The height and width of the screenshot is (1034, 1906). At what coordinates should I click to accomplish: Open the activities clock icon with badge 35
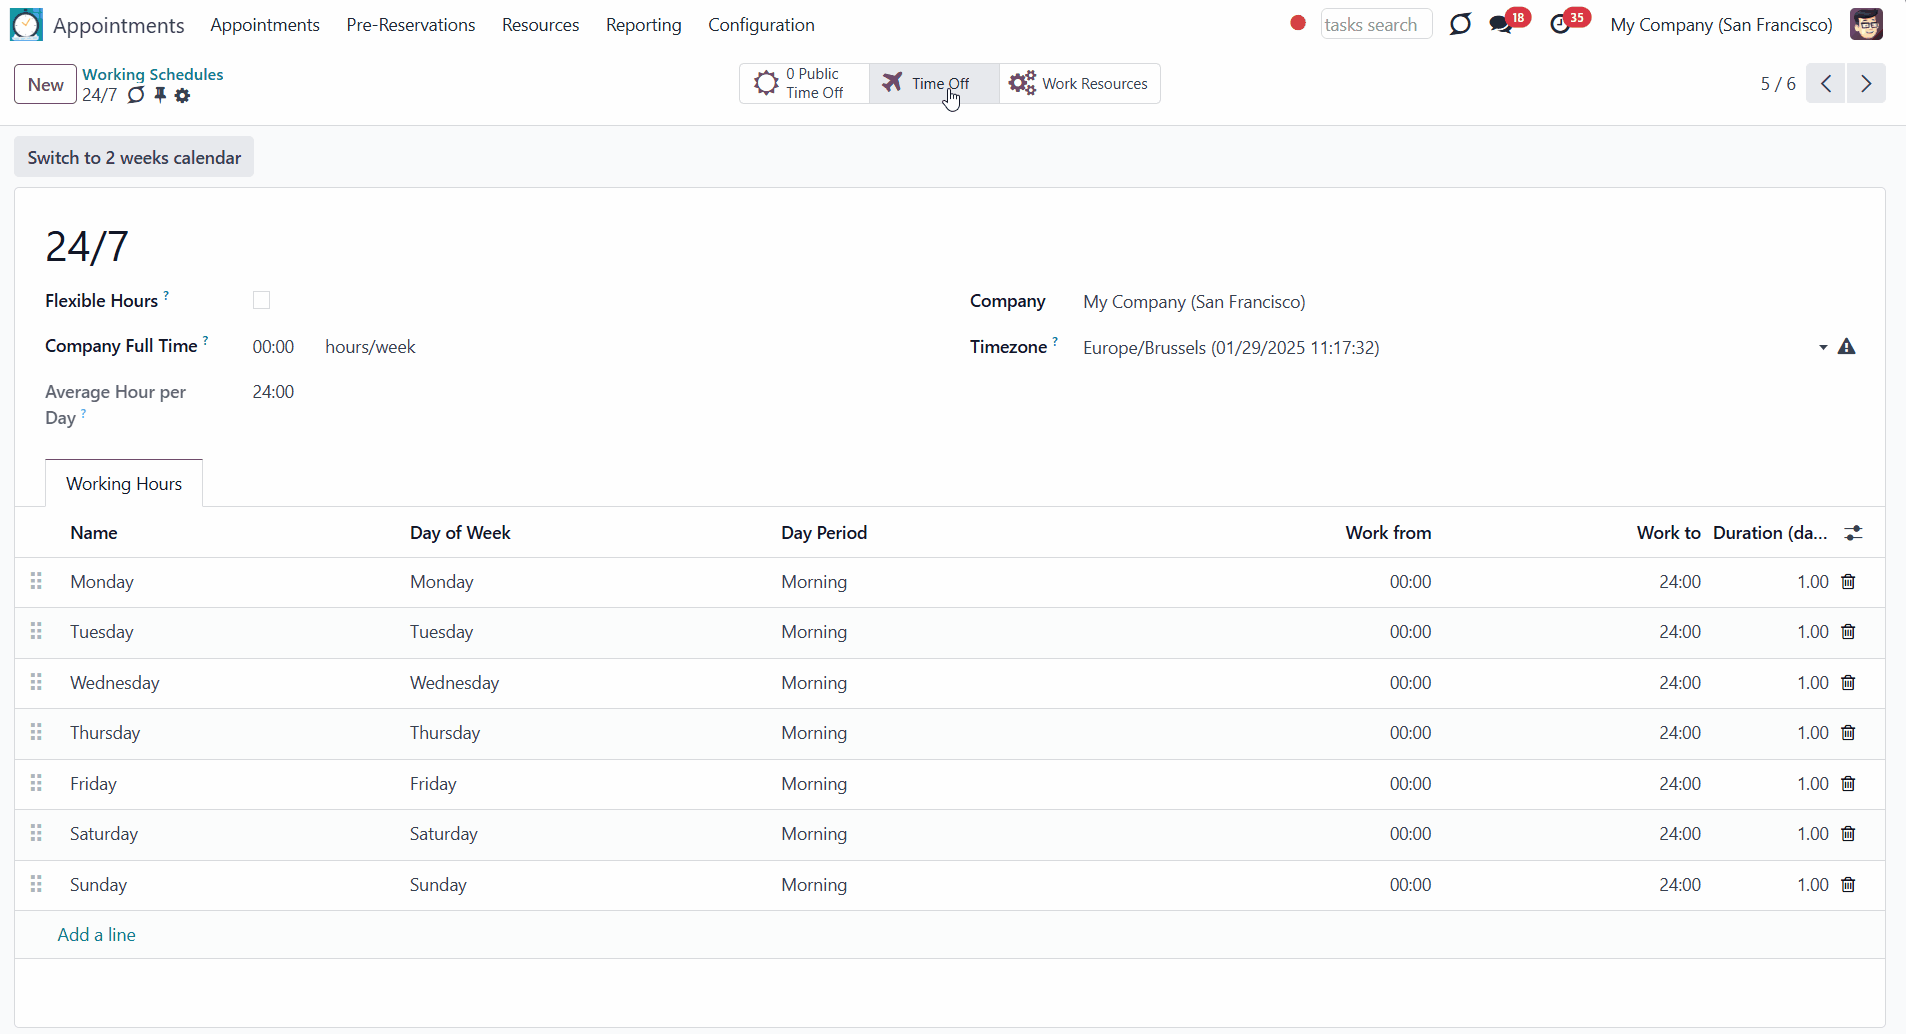pos(1560,24)
